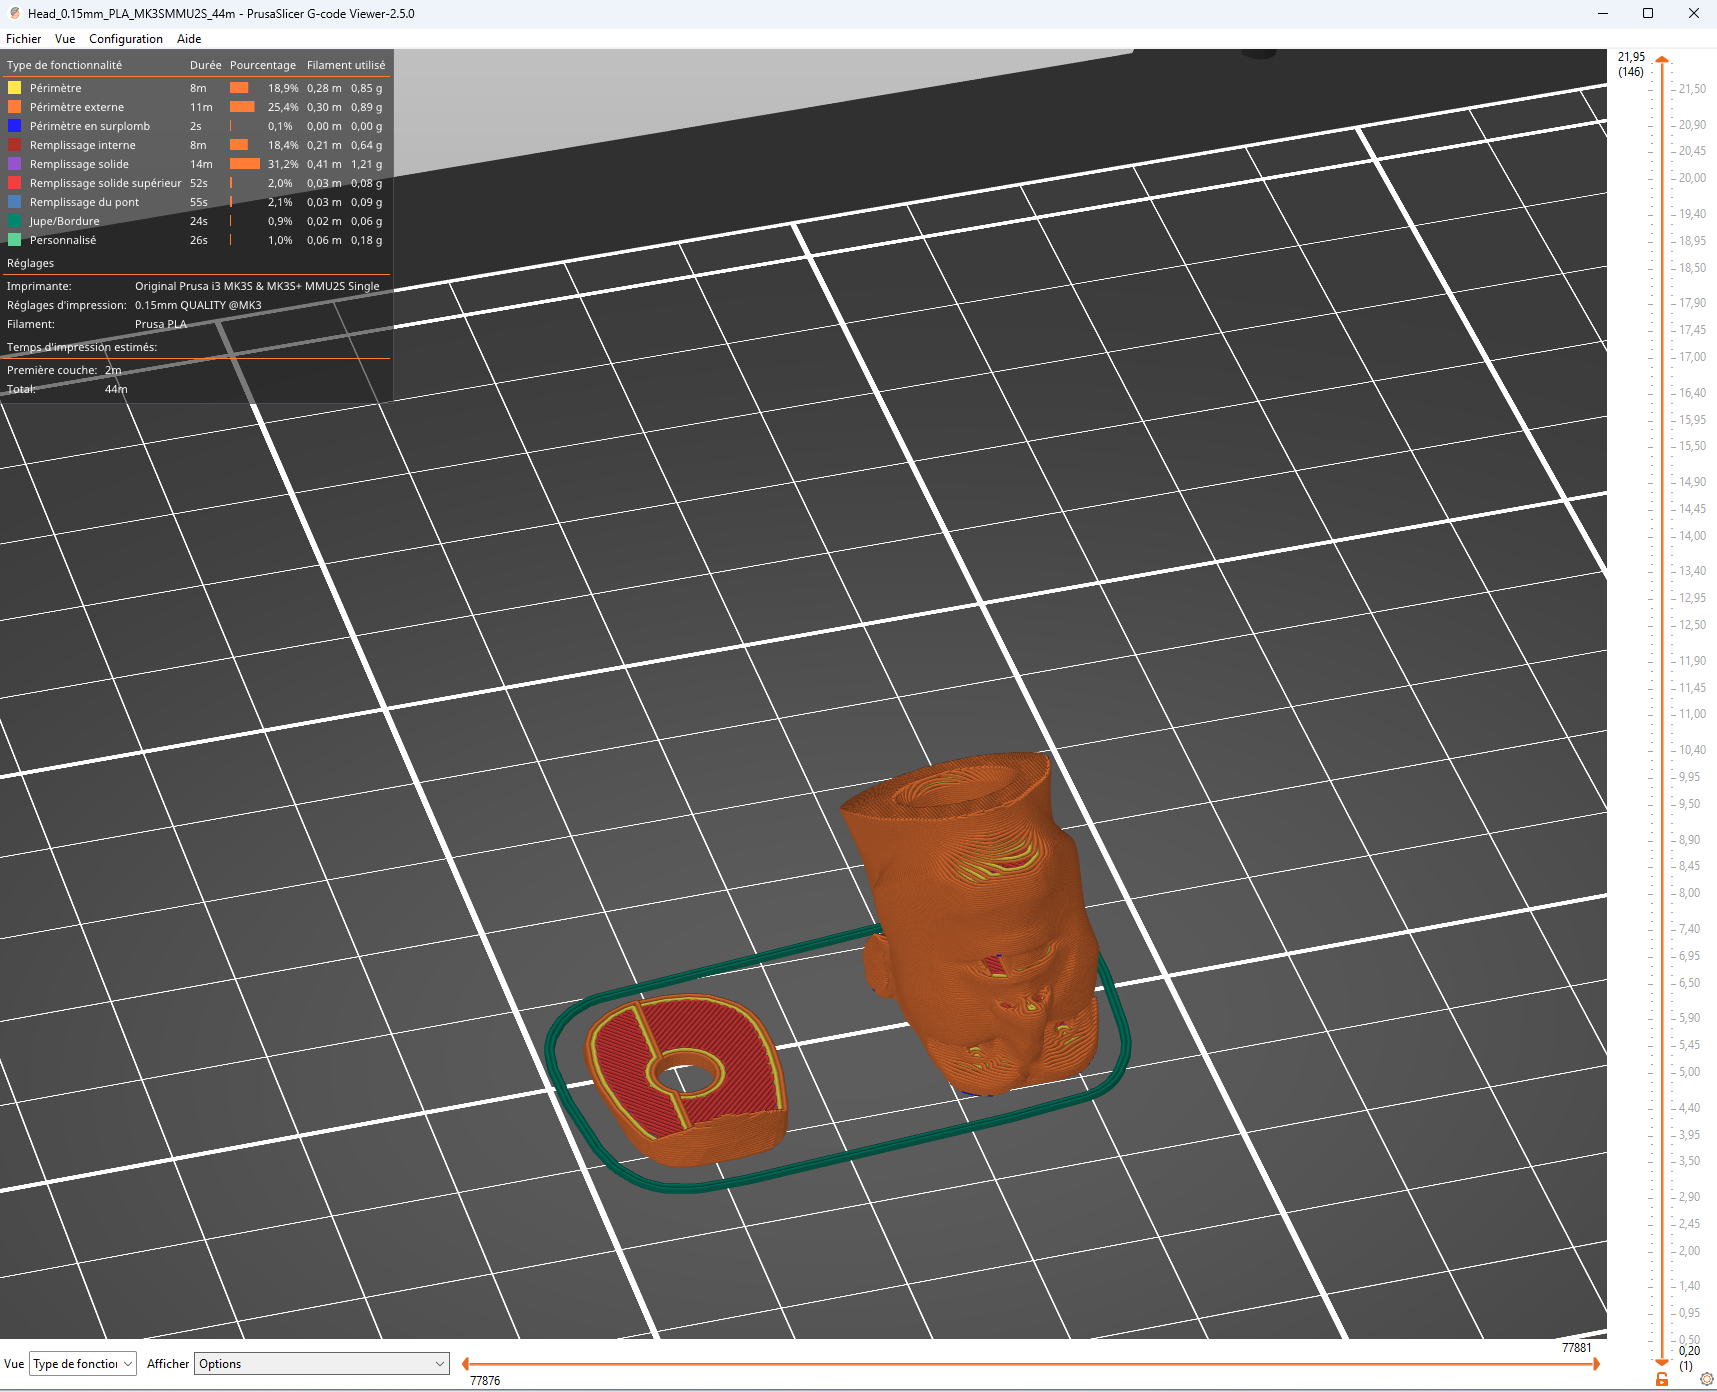Open the Vue menu in menu bar
The image size is (1717, 1392).
(x=65, y=39)
